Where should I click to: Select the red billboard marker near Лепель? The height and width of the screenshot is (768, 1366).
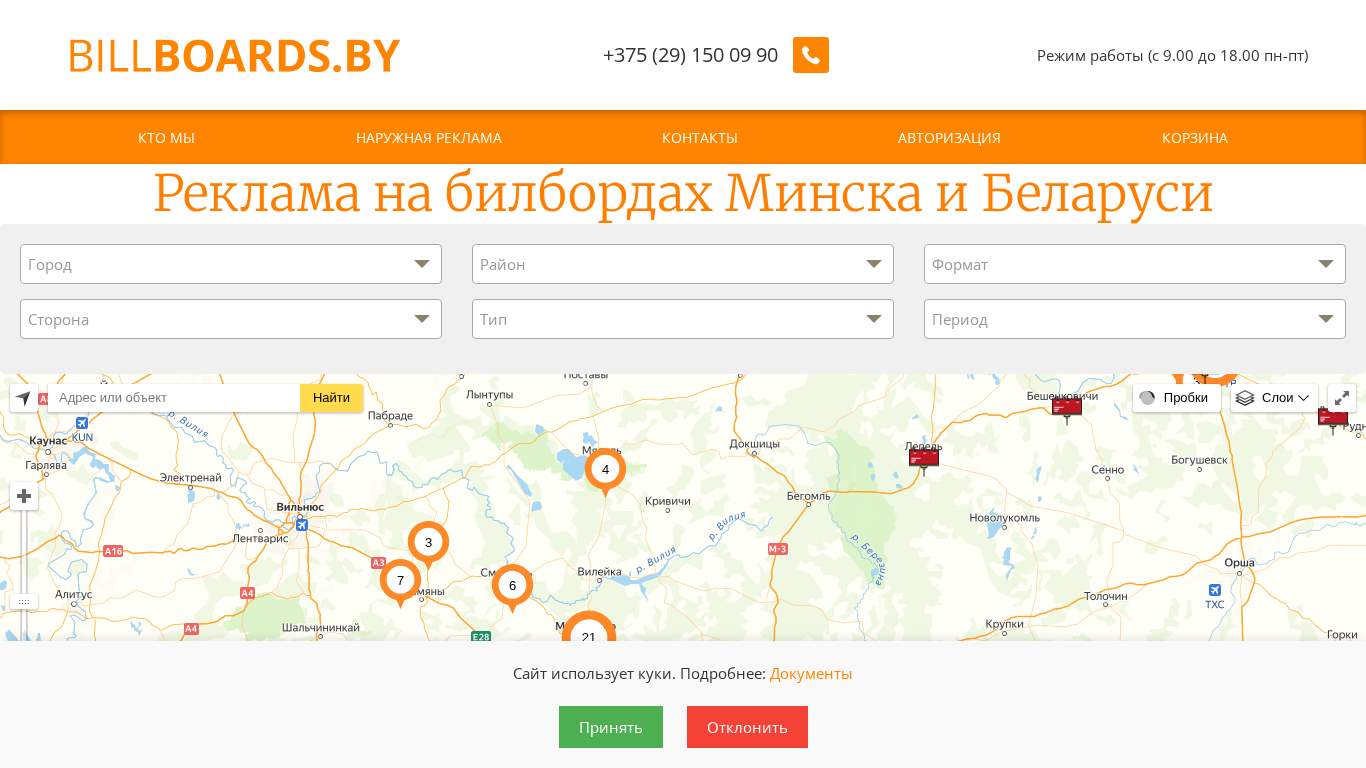pos(924,460)
